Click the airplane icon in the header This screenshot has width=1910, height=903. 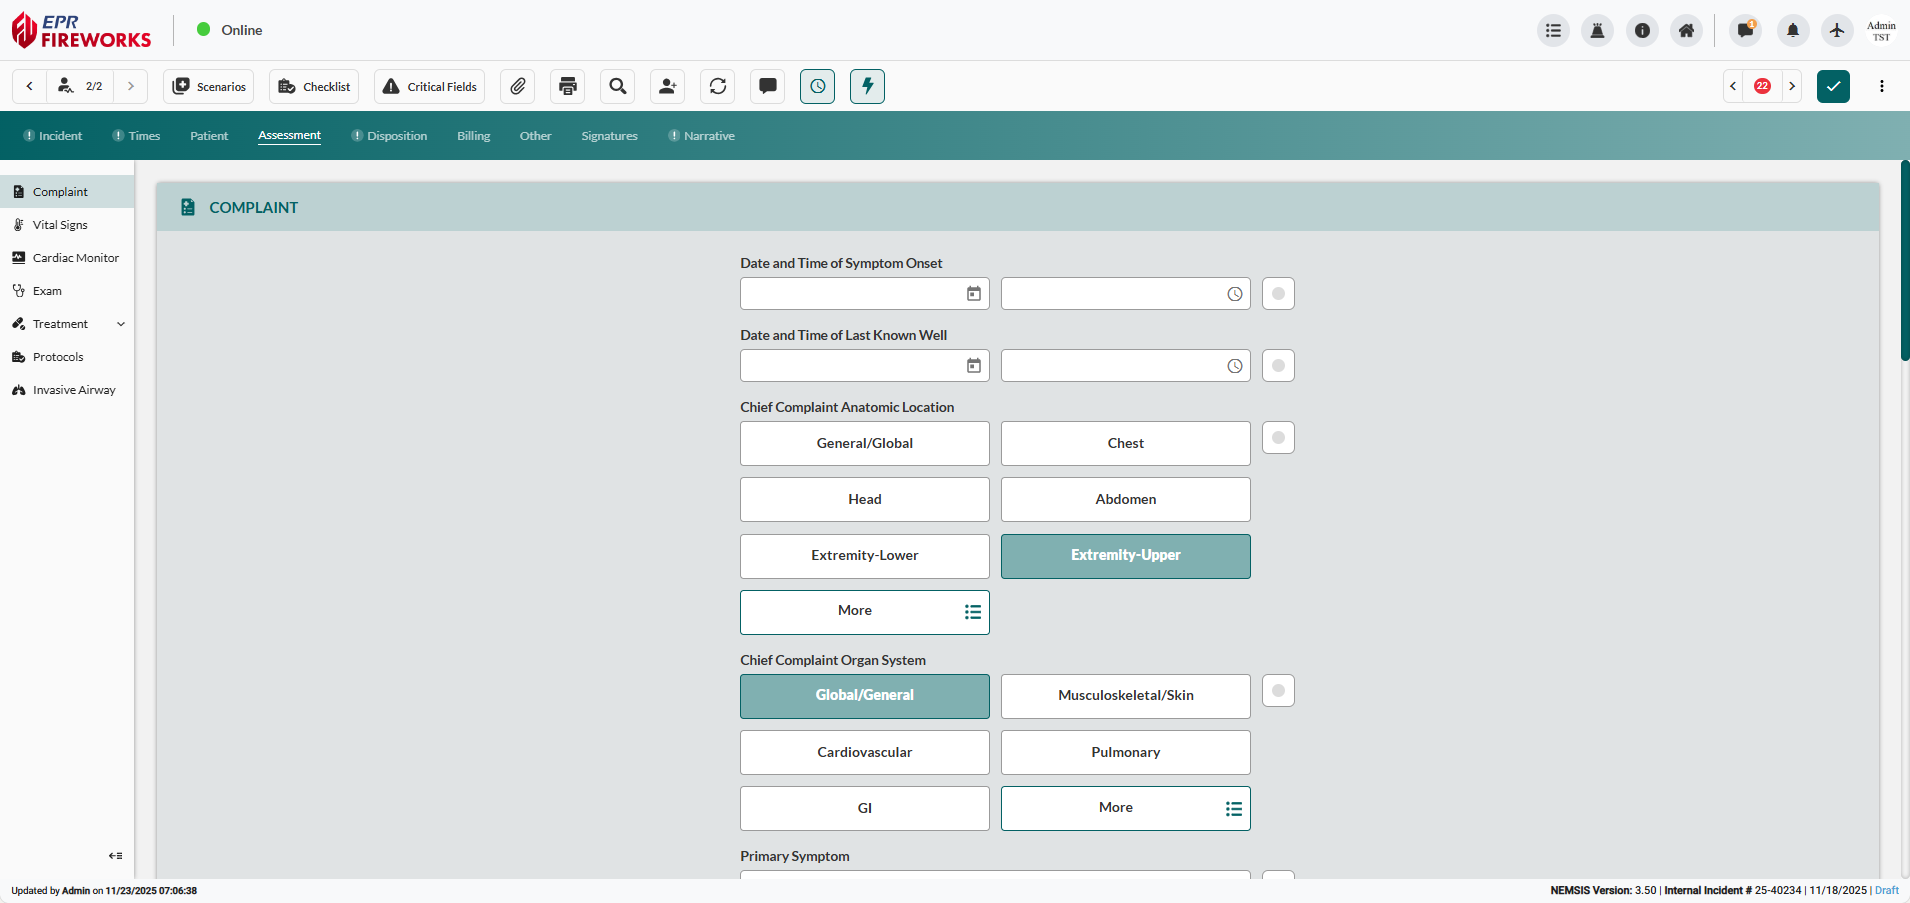pyautogui.click(x=1836, y=30)
